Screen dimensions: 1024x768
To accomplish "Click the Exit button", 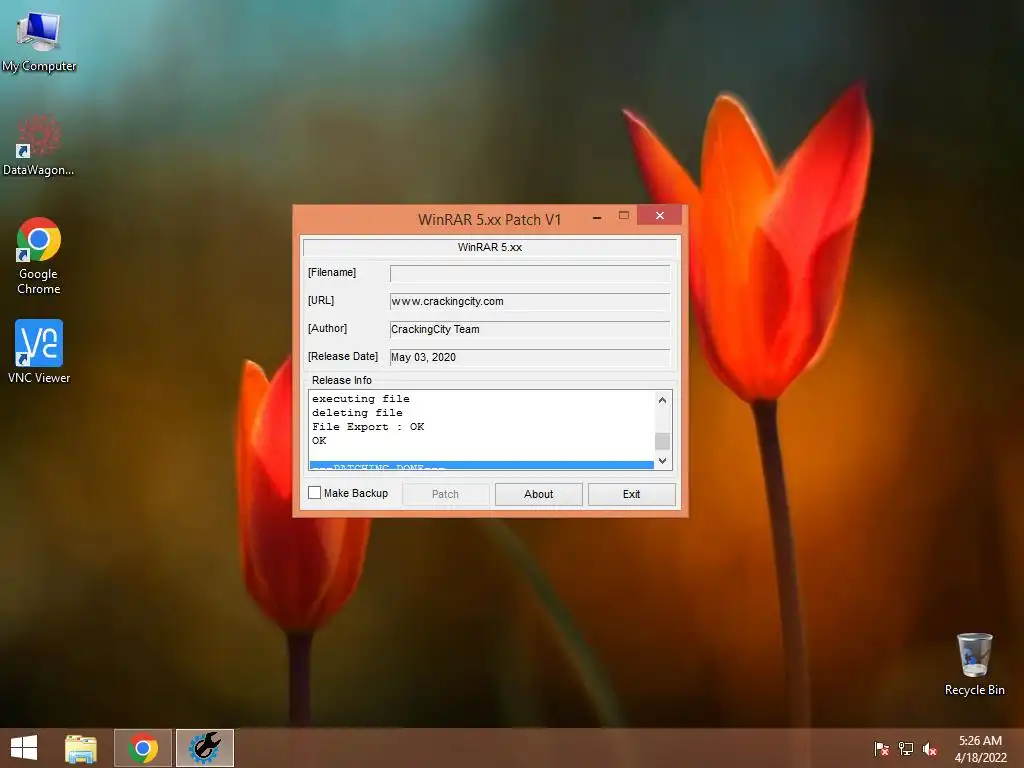I will 632,494.
